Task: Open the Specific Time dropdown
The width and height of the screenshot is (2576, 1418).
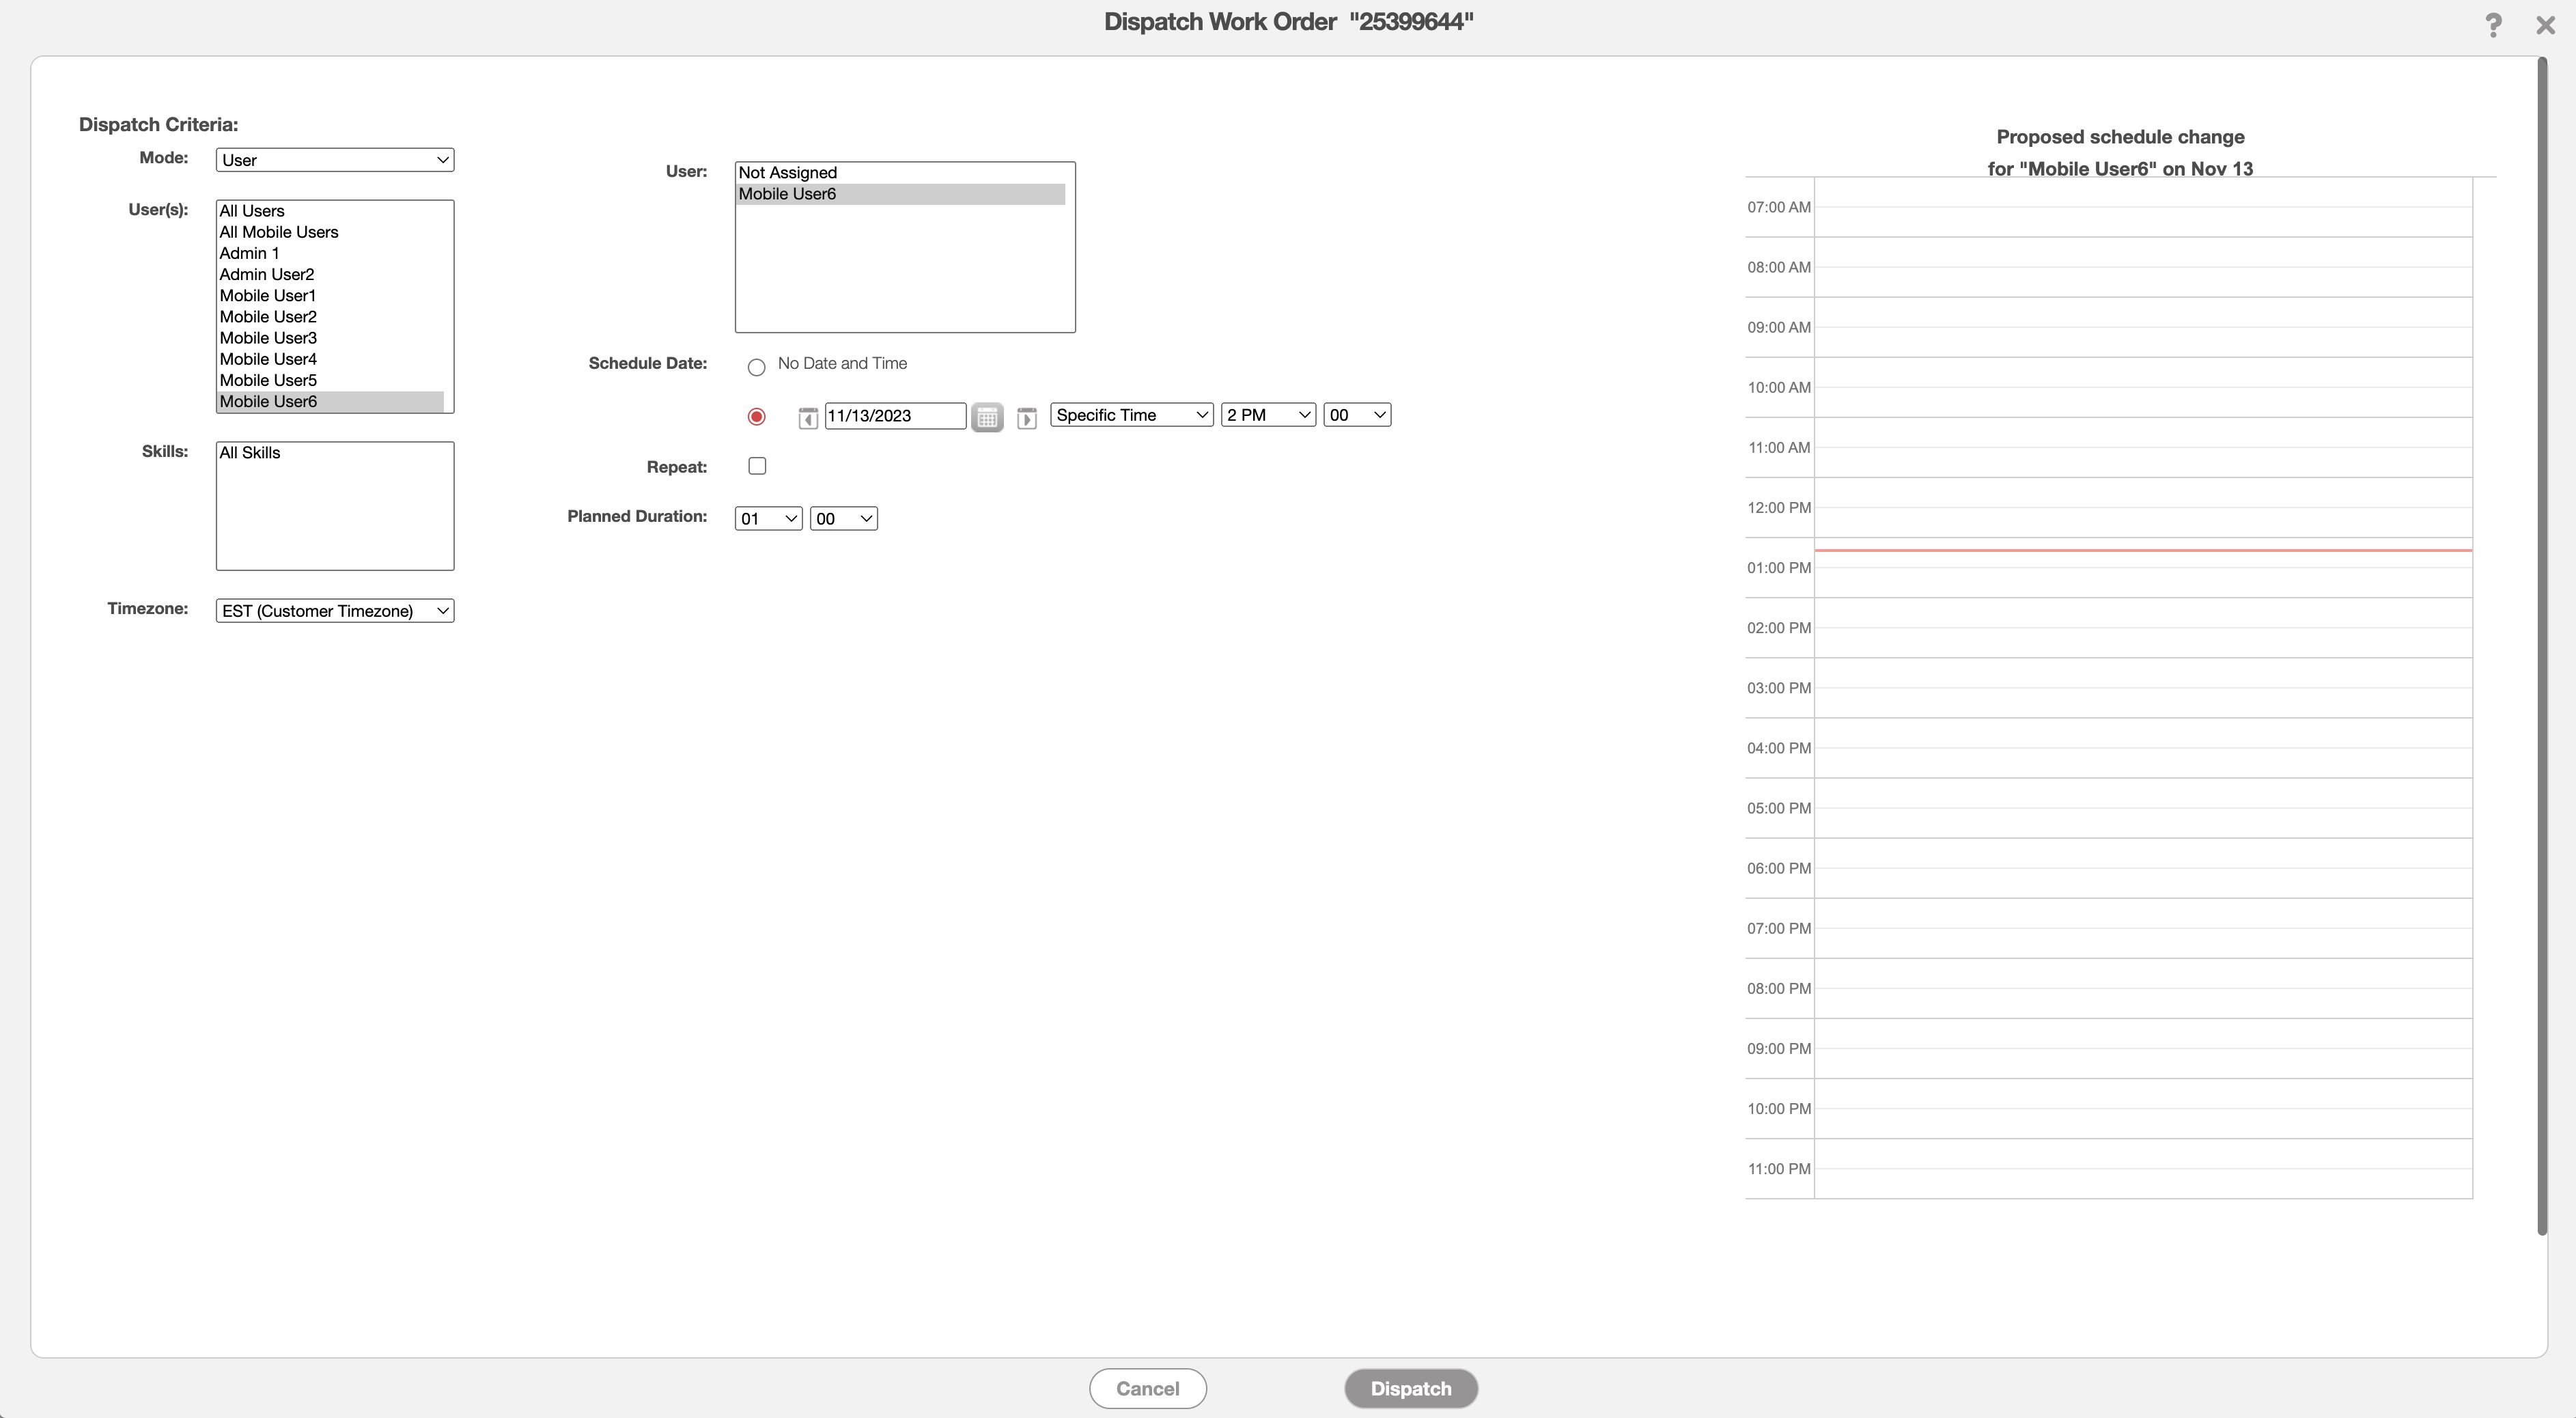Action: point(1131,415)
